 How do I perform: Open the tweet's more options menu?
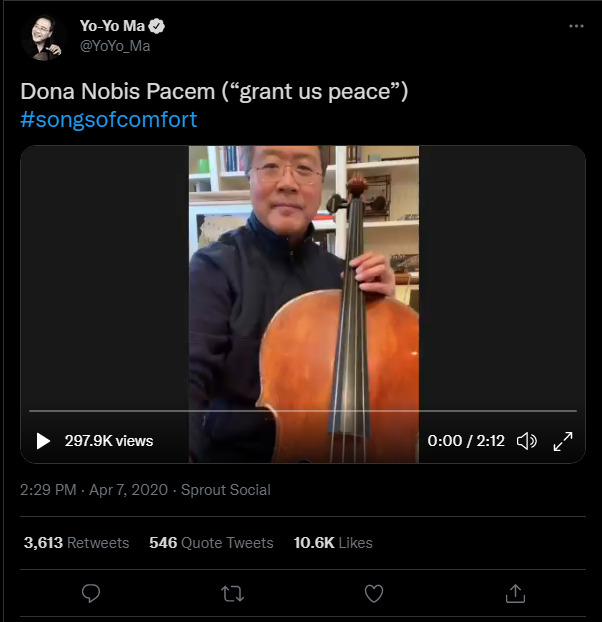tap(575, 26)
